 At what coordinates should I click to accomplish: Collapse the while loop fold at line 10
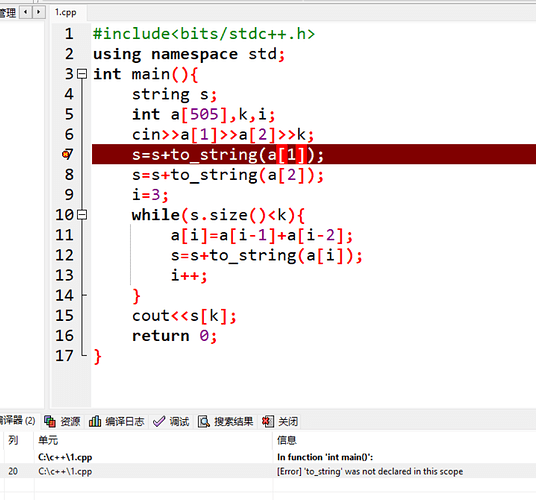pos(82,215)
